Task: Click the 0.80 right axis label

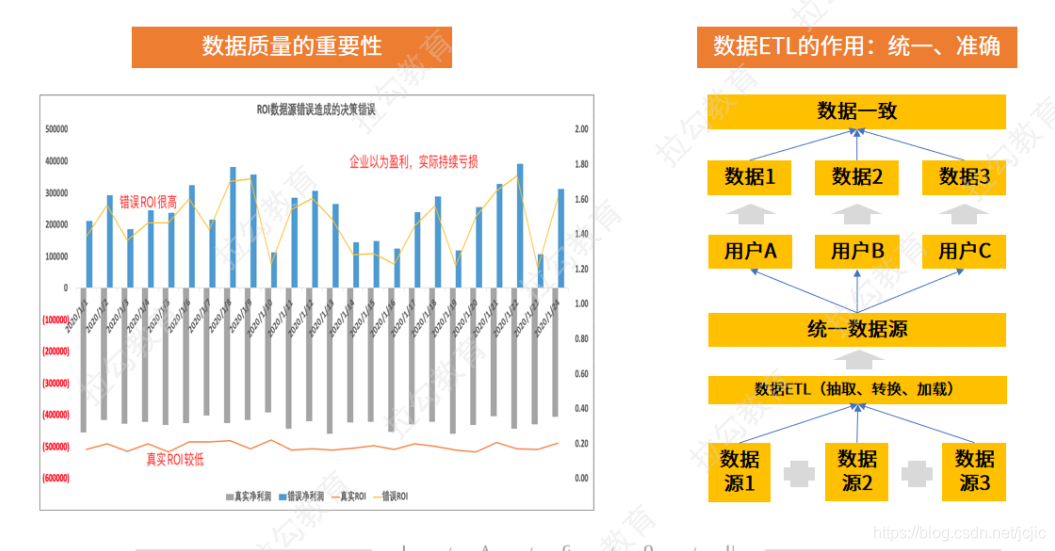Action: click(x=581, y=339)
